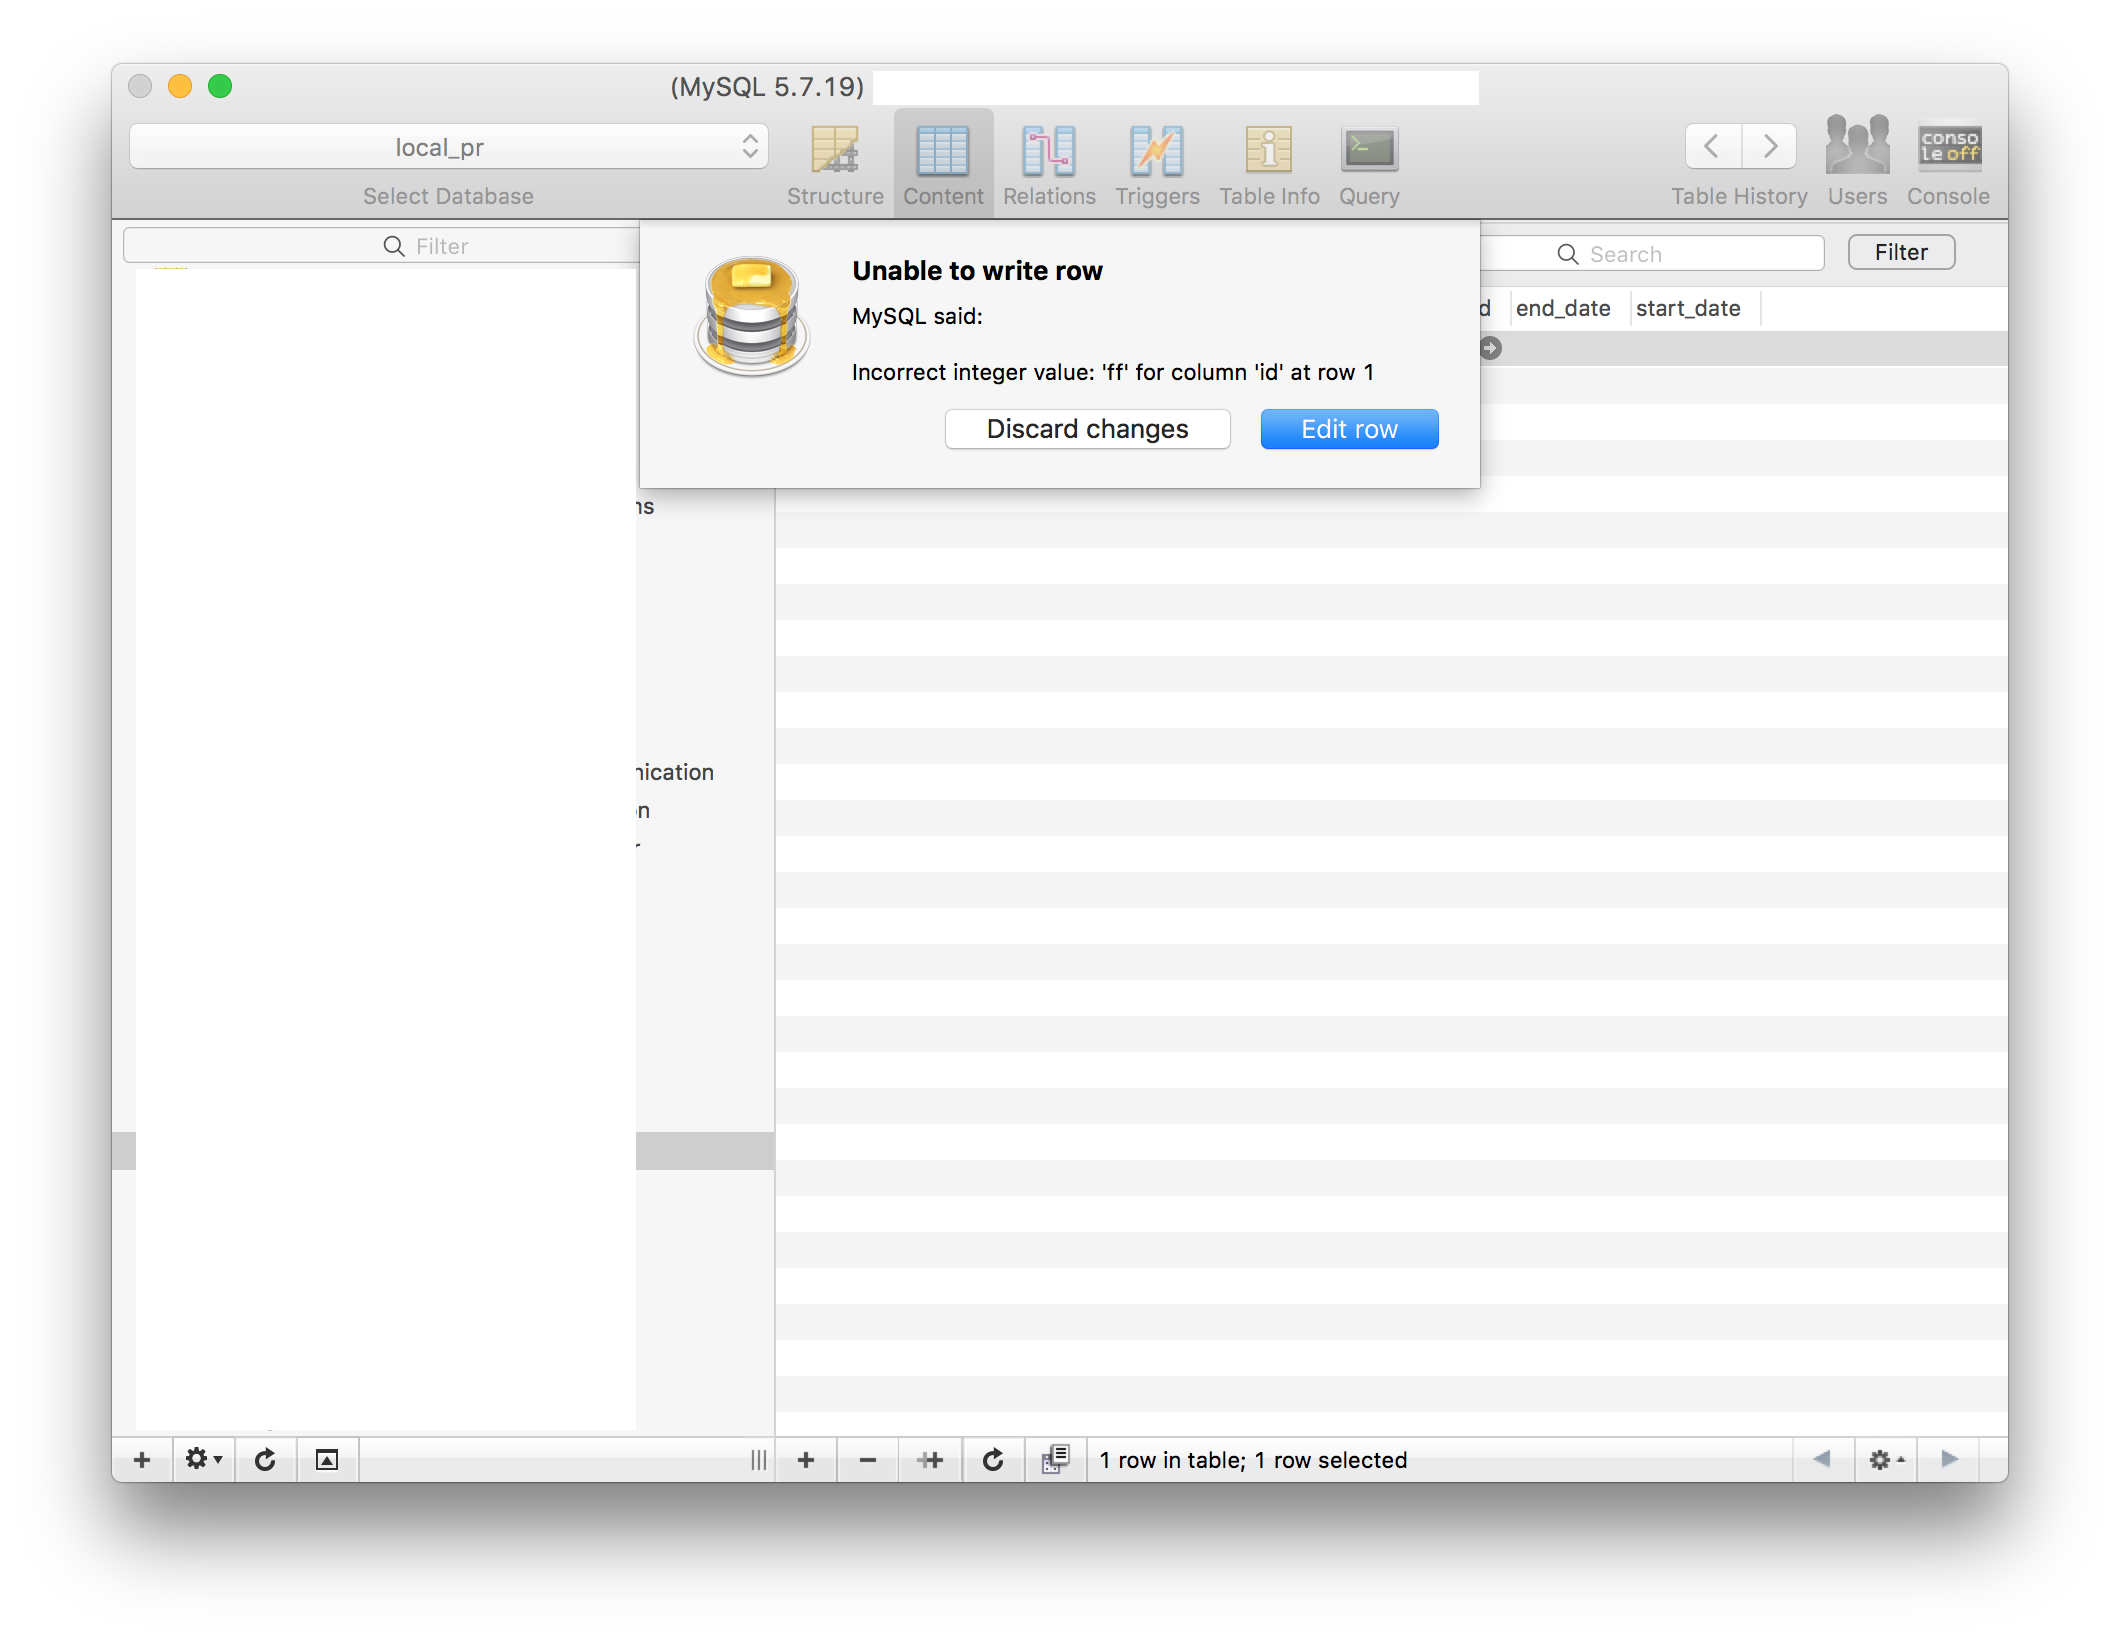This screenshot has height=1642, width=2120.
Task: Open the Select Database dropdown
Action: [449, 147]
